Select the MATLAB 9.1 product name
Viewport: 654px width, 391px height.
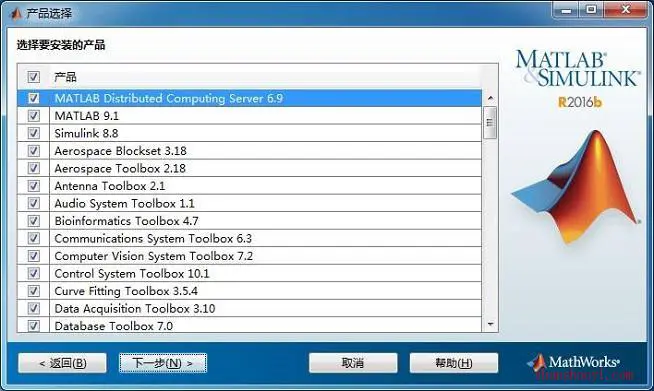point(87,116)
